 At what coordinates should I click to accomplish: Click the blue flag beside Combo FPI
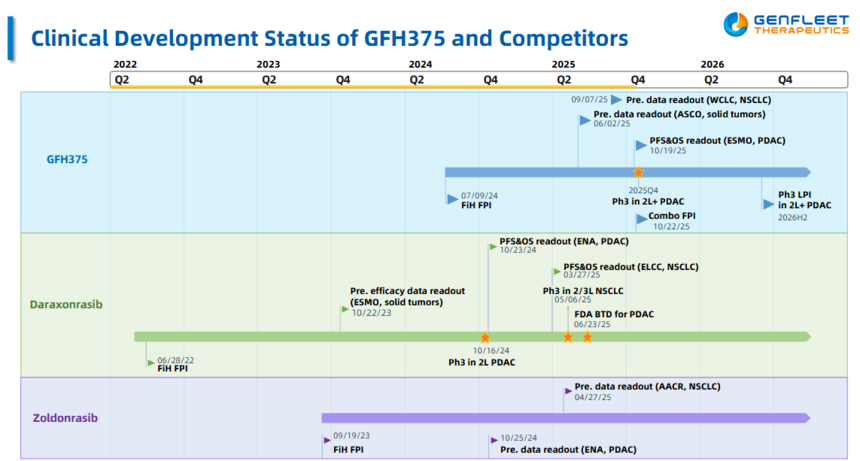click(x=641, y=219)
